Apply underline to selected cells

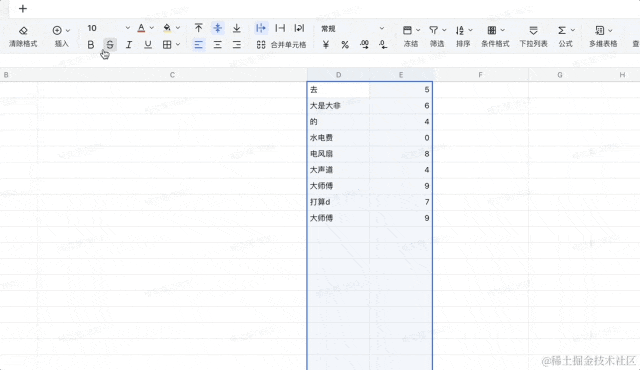(148, 45)
